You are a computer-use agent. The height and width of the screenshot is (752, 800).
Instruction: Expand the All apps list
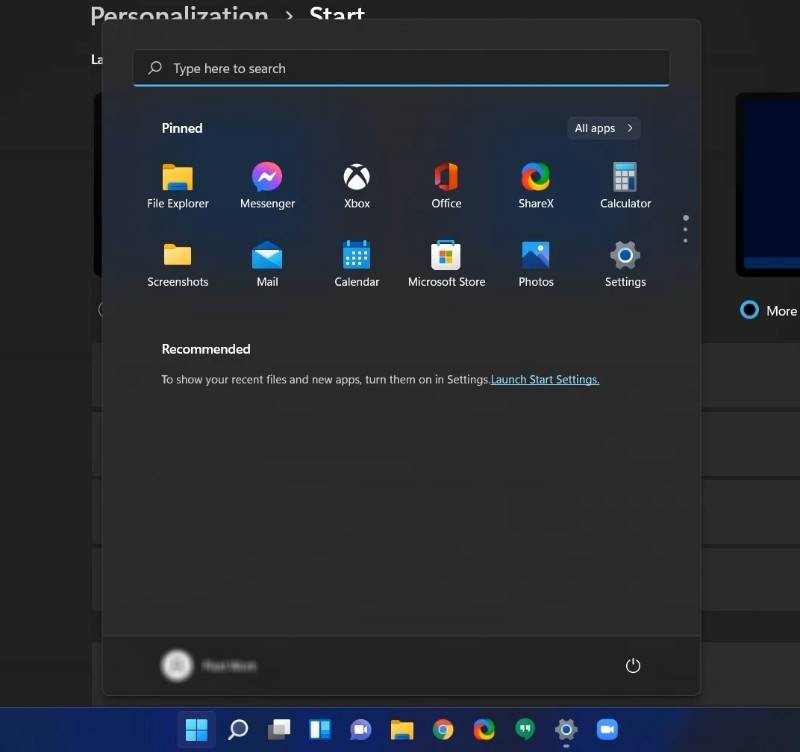click(603, 128)
